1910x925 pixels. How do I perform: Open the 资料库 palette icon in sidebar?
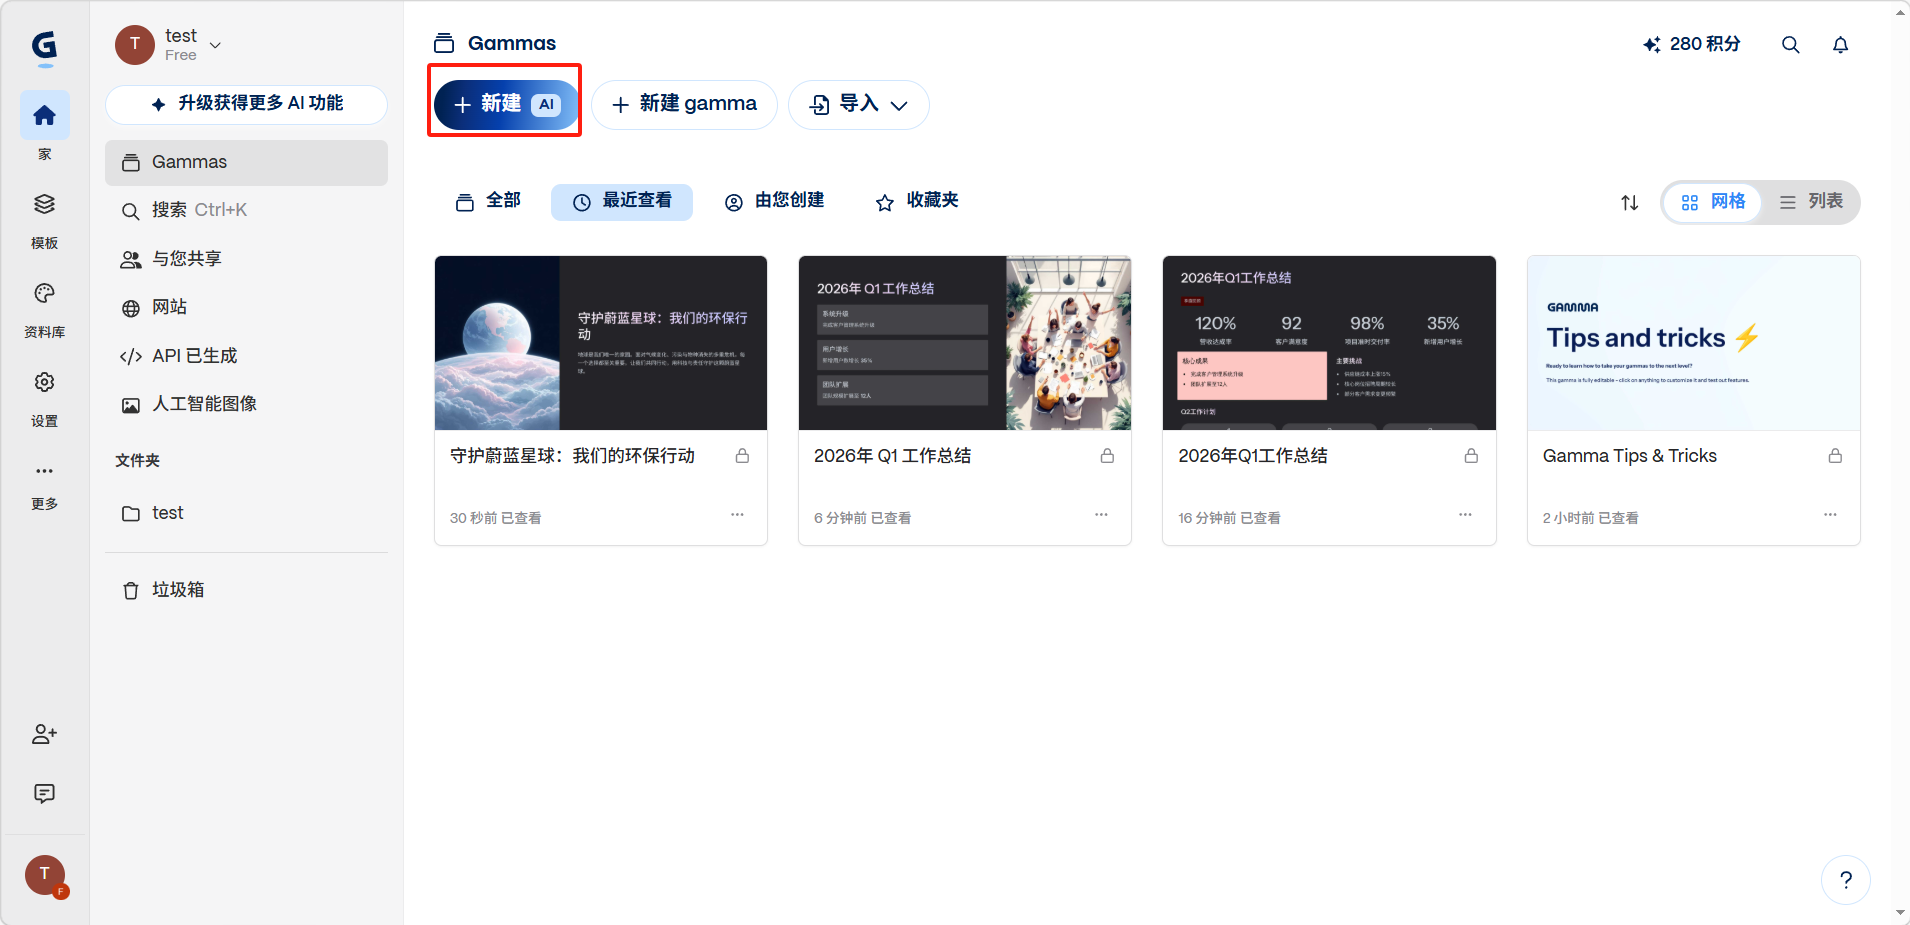(x=44, y=294)
